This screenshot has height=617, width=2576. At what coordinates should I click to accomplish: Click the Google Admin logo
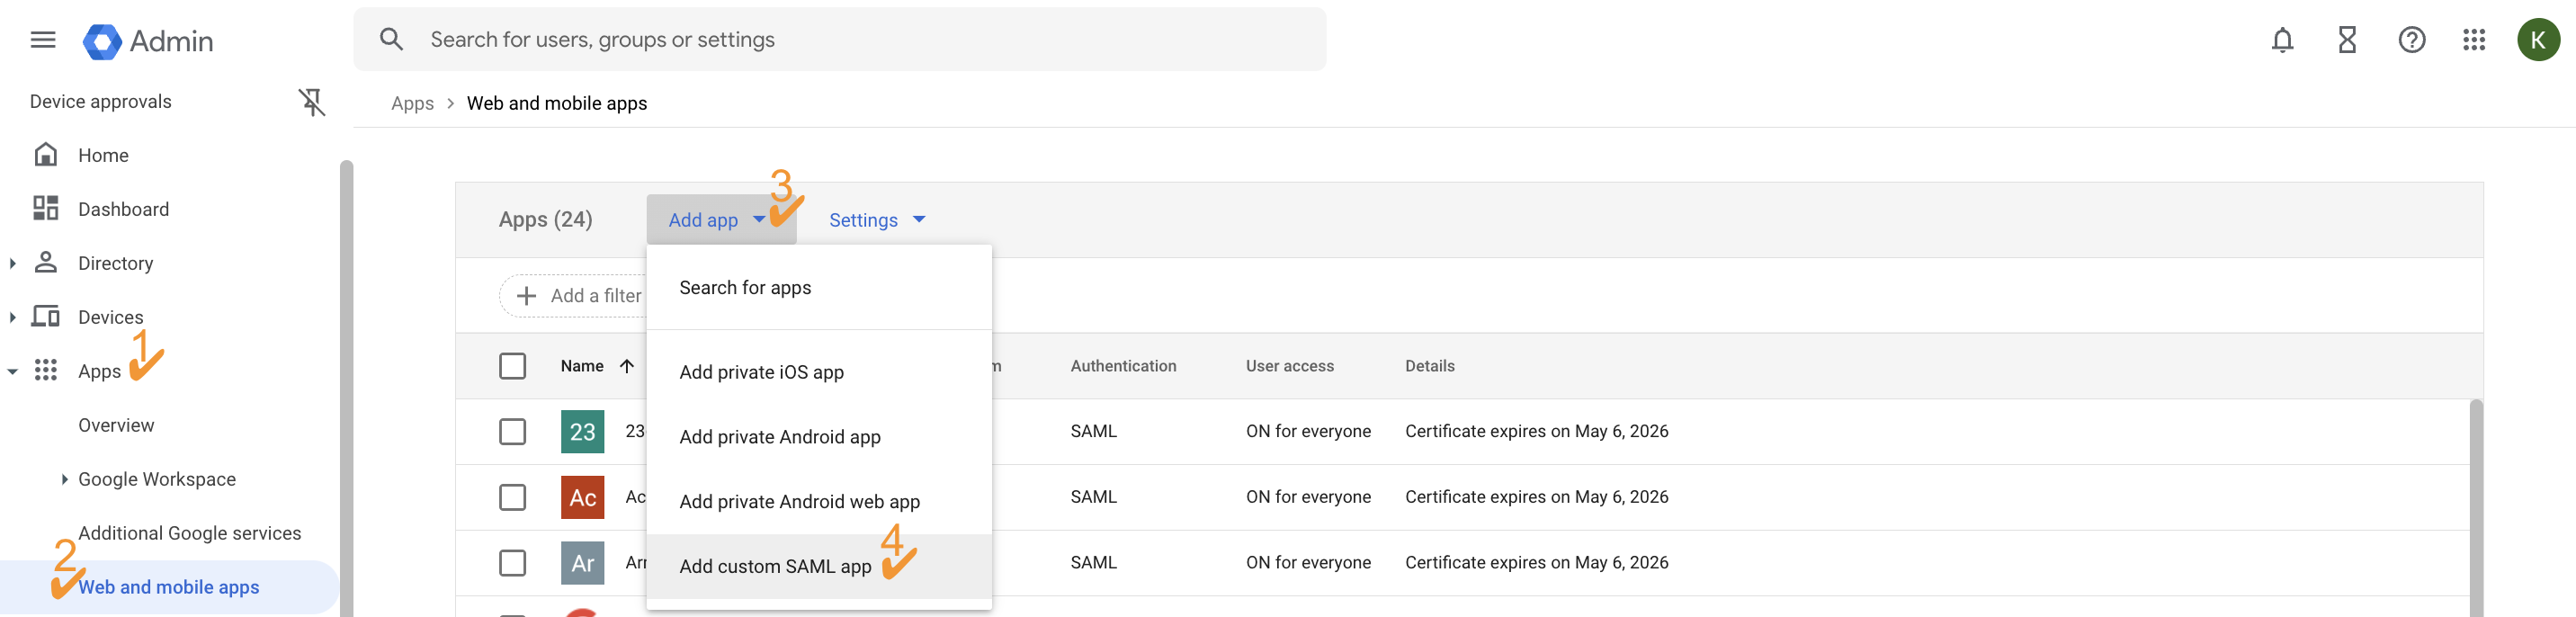[148, 41]
